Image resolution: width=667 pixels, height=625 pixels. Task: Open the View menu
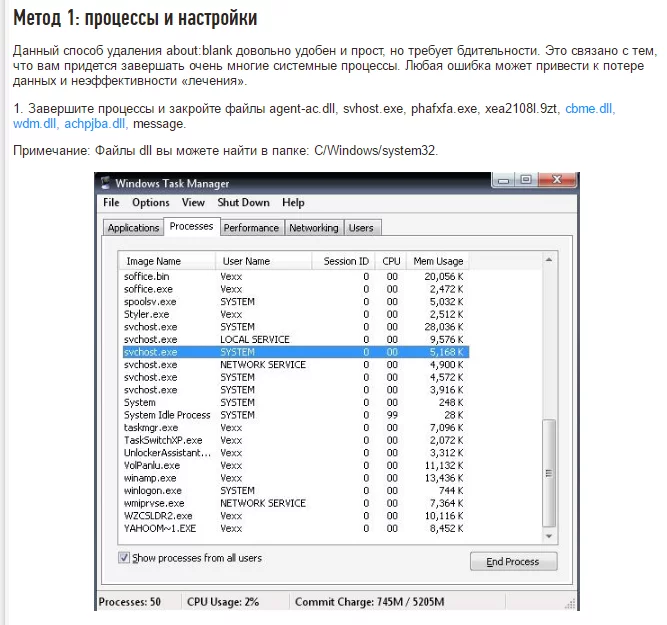pyautogui.click(x=193, y=203)
